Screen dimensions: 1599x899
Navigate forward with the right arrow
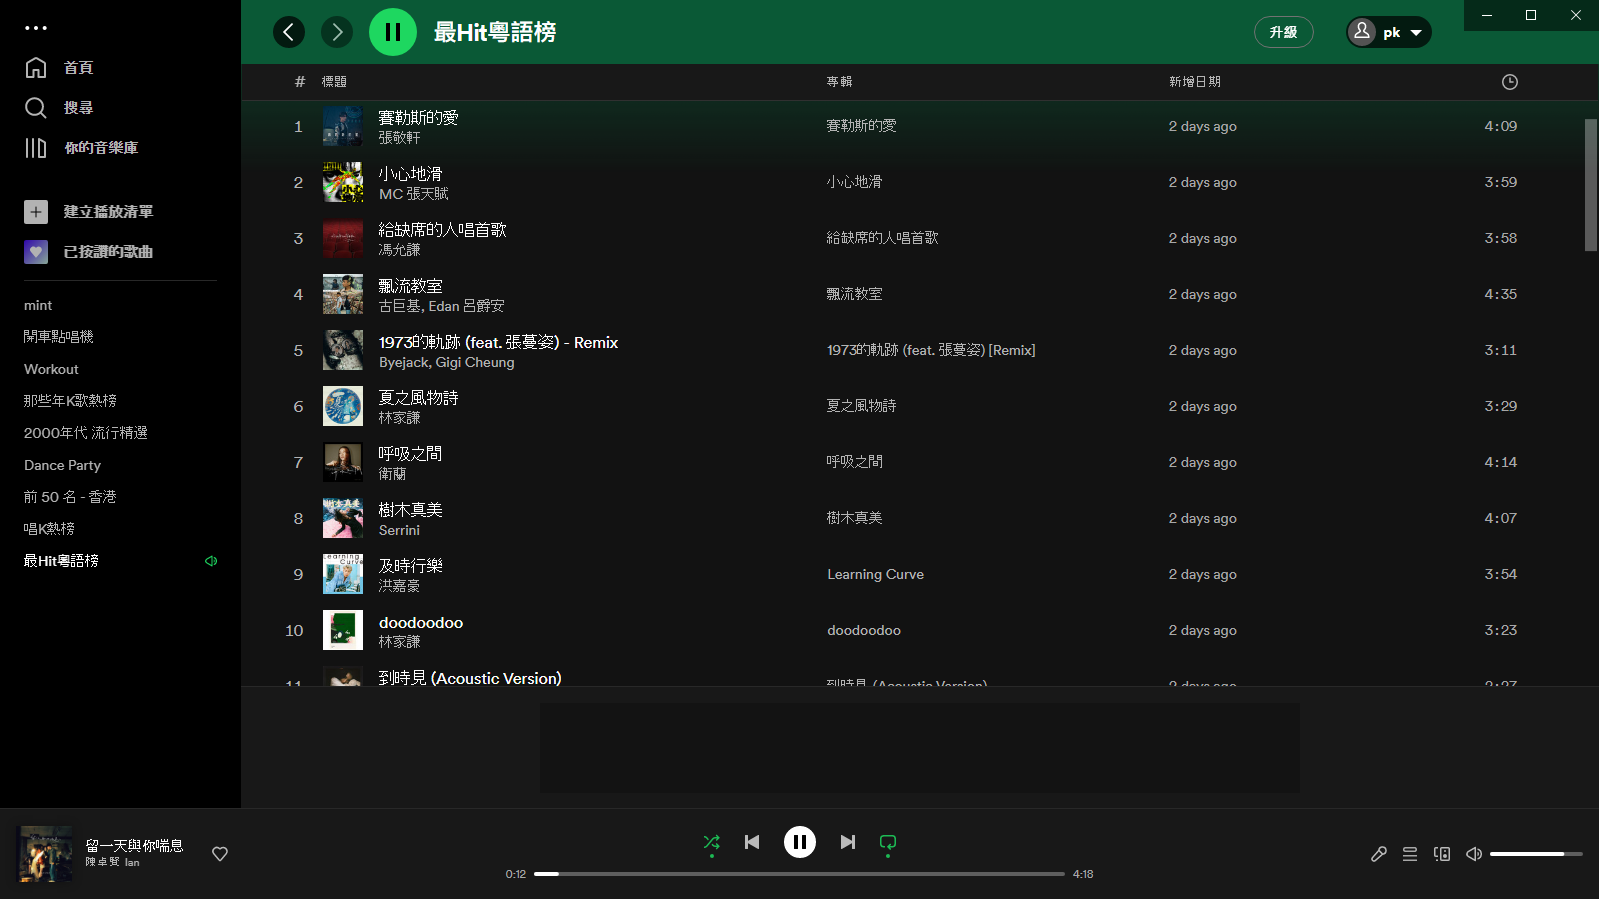pyautogui.click(x=337, y=32)
